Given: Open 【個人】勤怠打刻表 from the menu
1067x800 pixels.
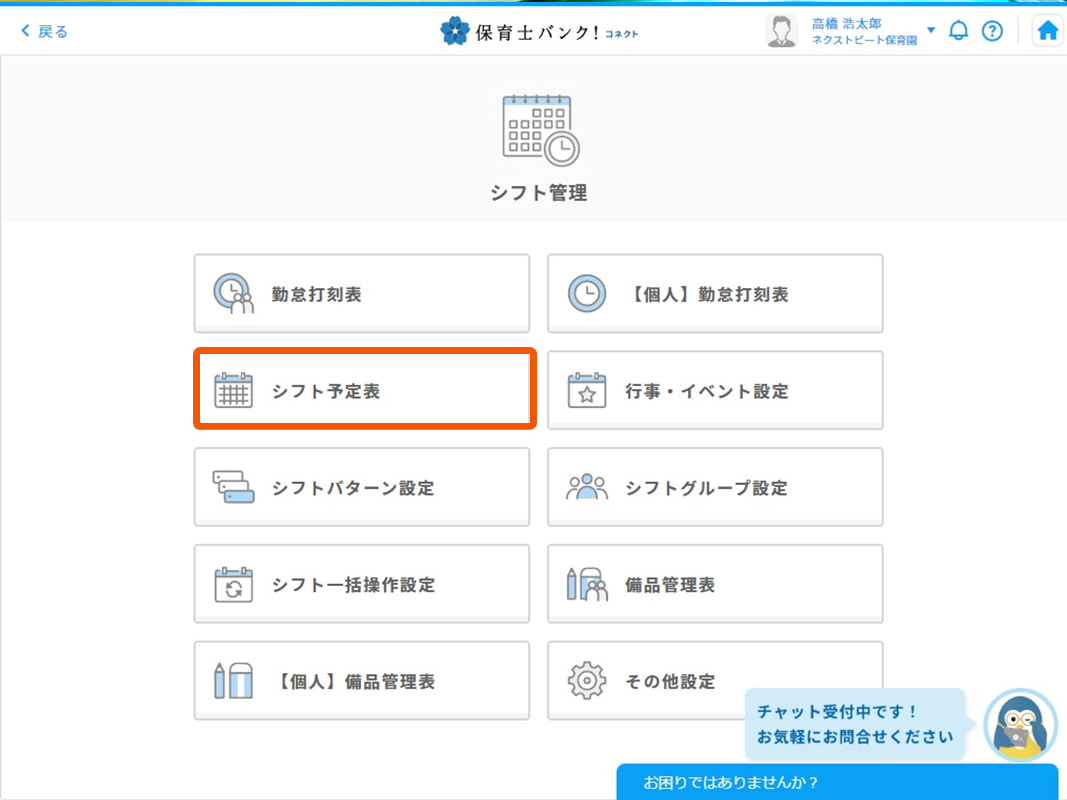Looking at the screenshot, I should tap(715, 293).
